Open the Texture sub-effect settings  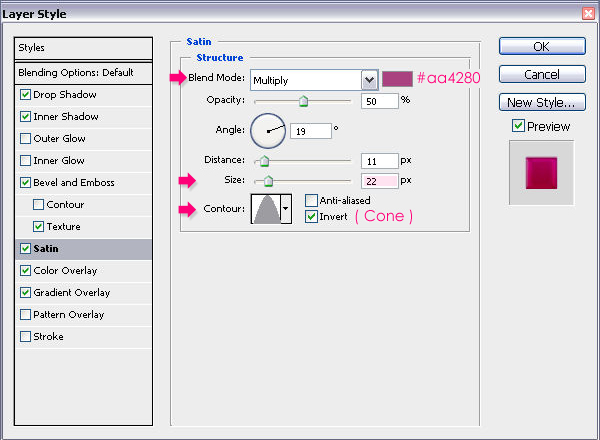coord(64,227)
